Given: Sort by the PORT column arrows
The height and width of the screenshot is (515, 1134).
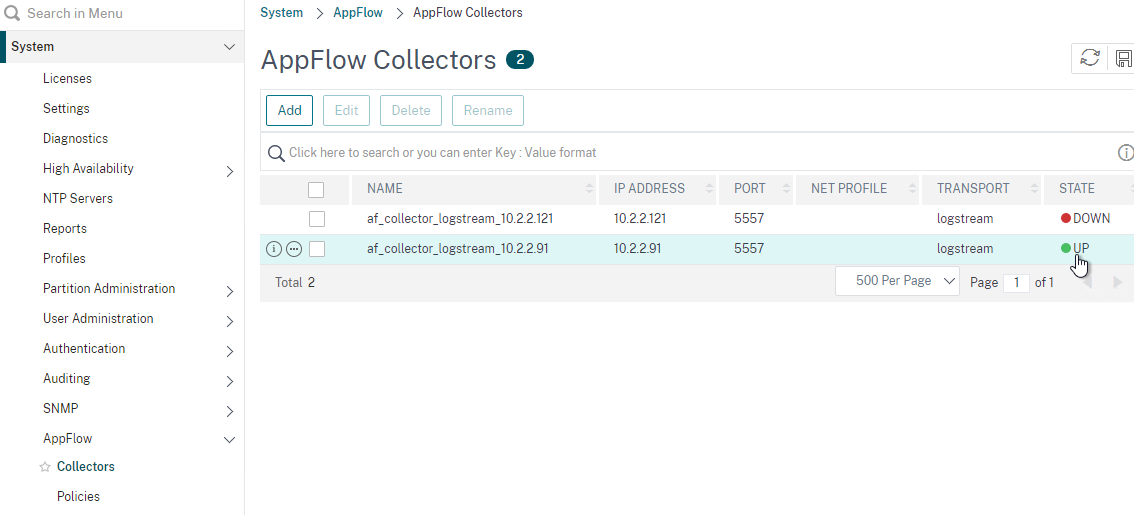Looking at the screenshot, I should (786, 189).
